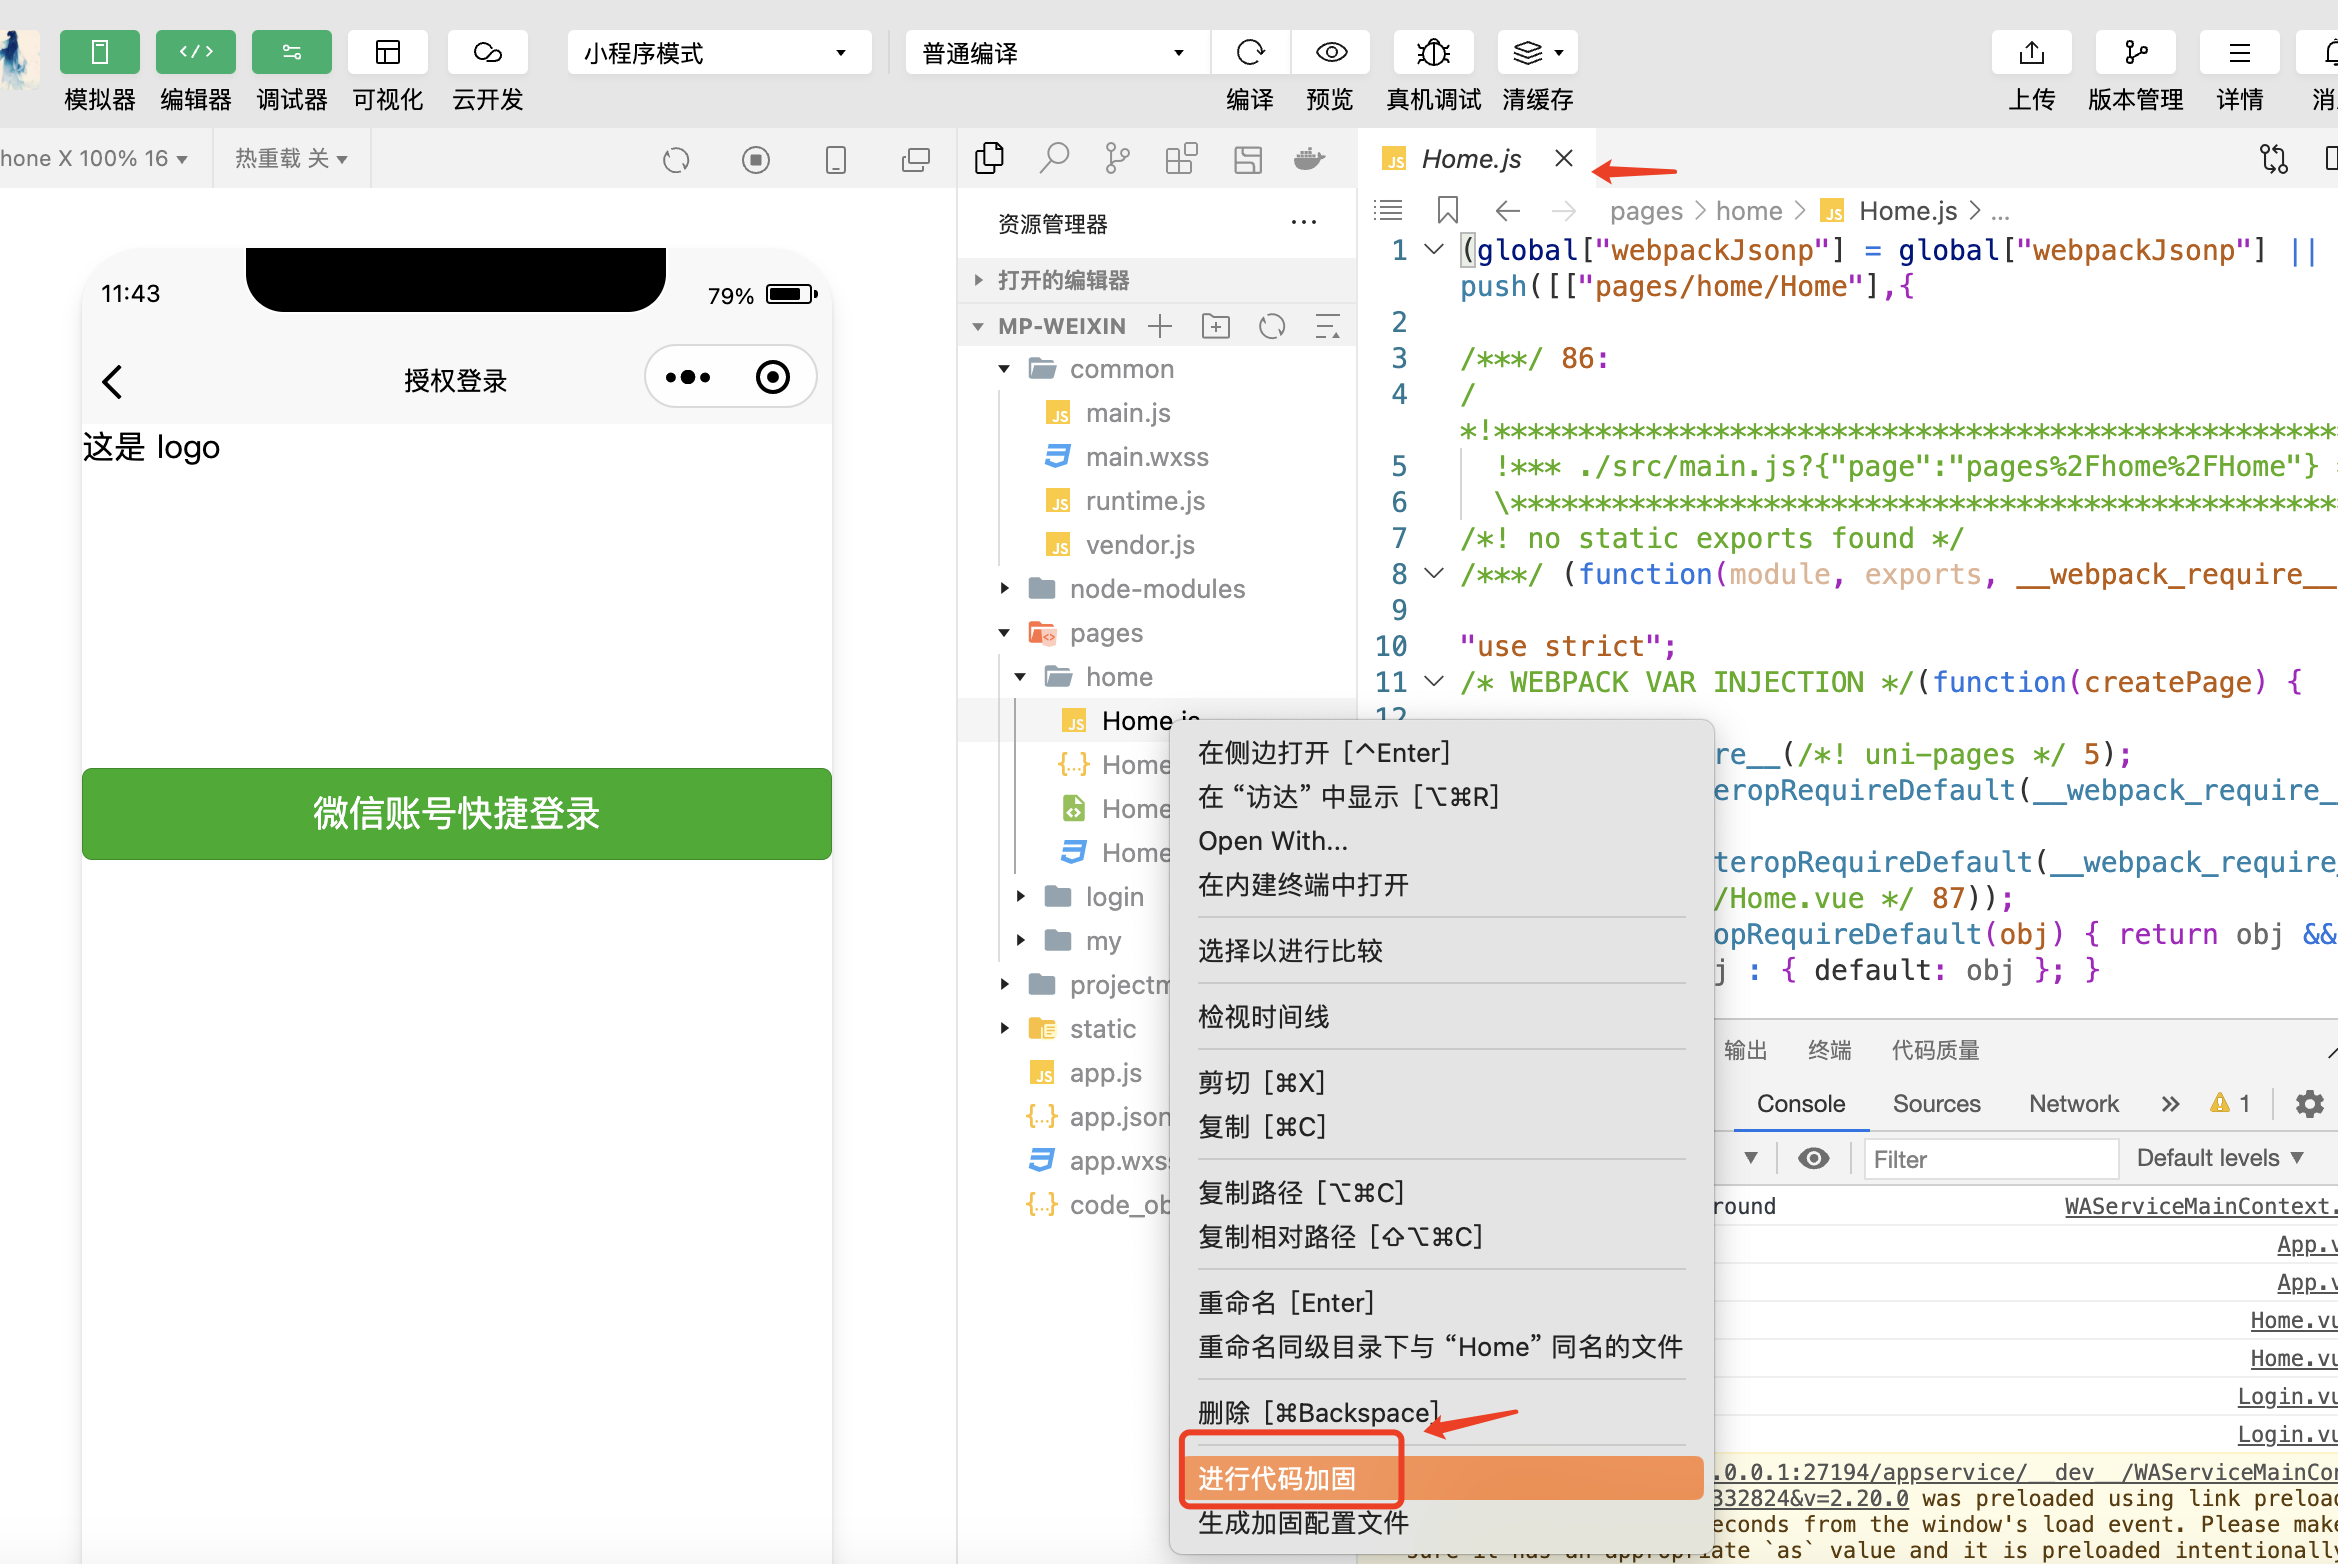Click the WAServiceMainContext link in console
The height and width of the screenshot is (1564, 2338).
(2200, 1206)
